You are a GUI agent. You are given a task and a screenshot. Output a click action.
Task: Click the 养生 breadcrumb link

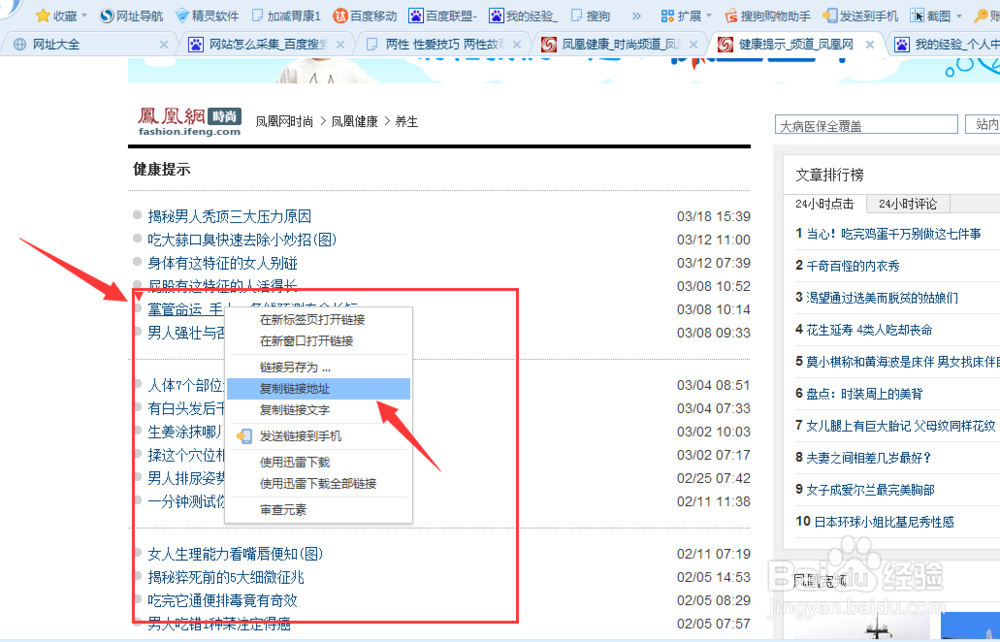[407, 121]
